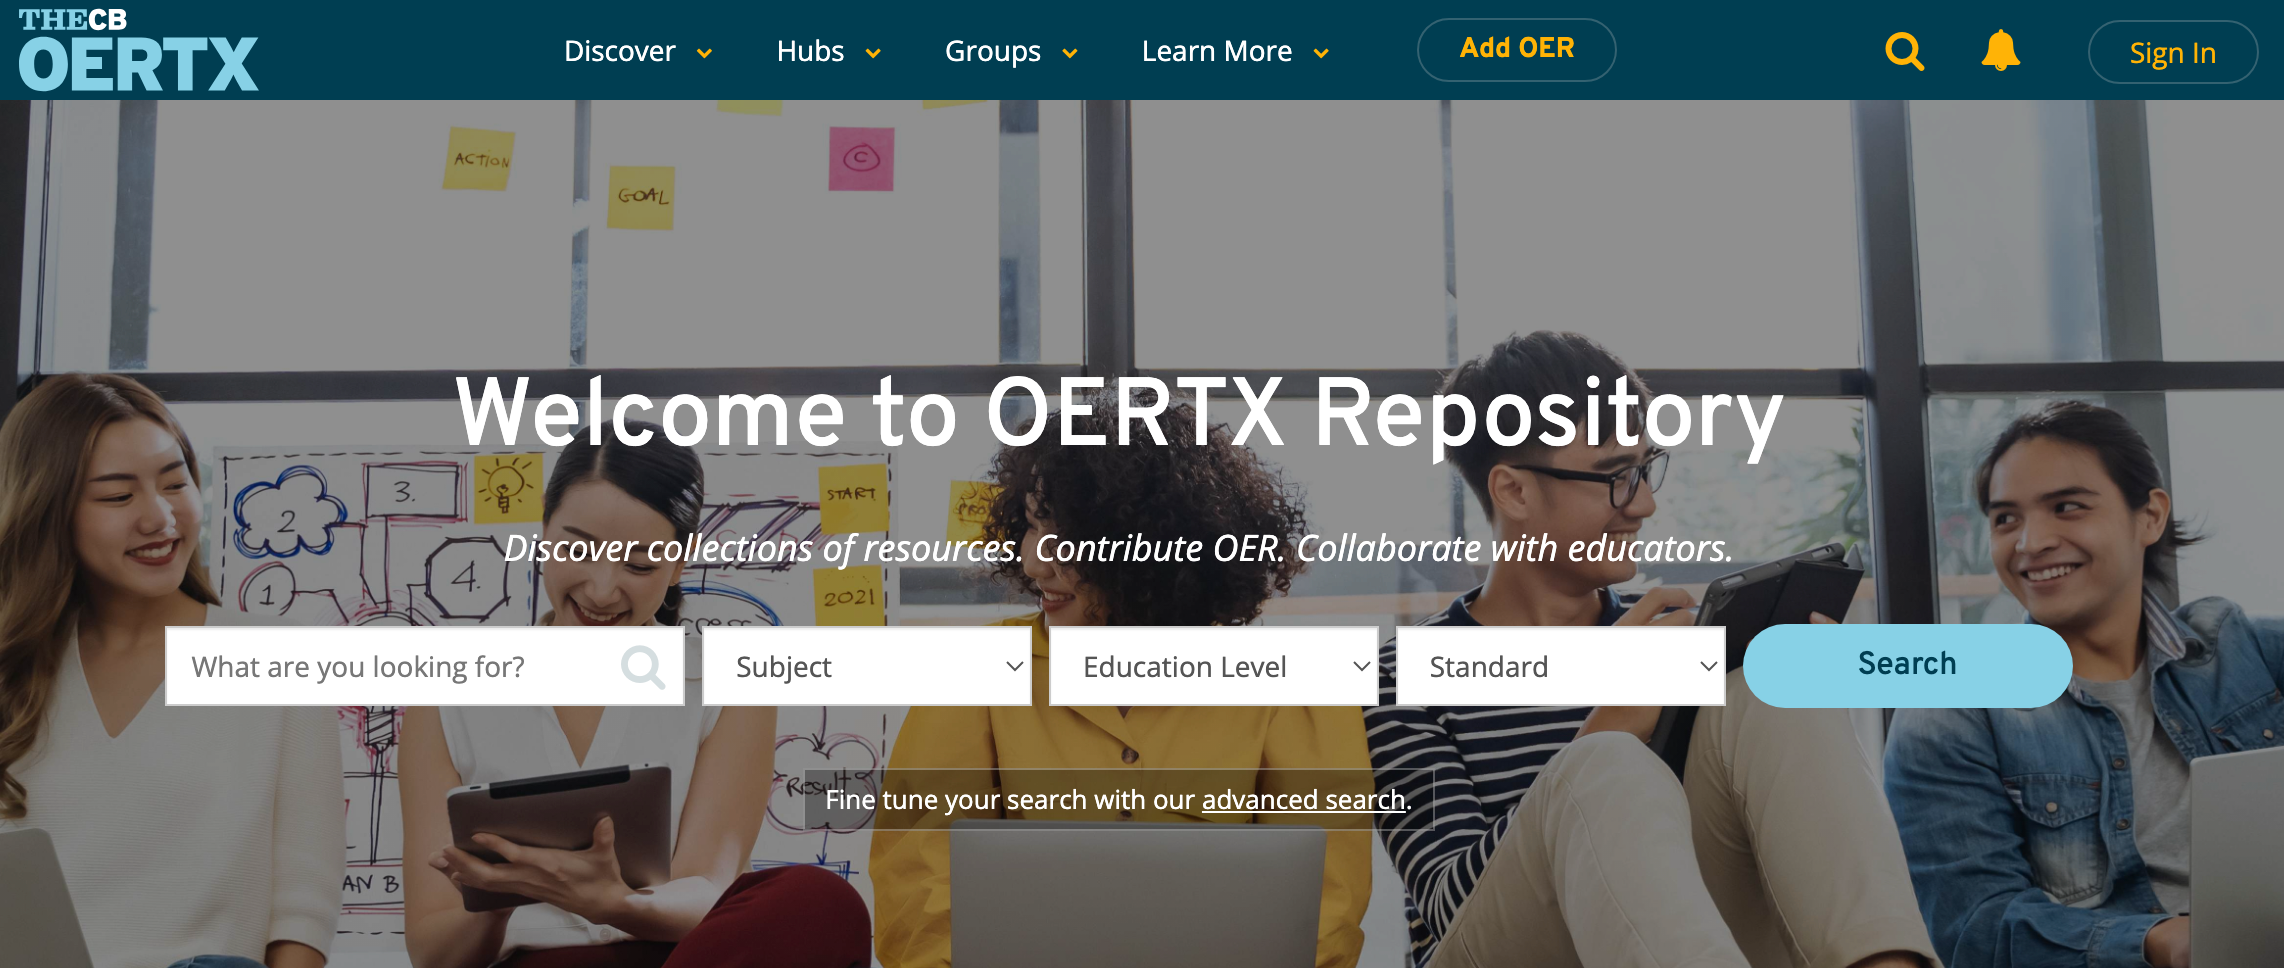Open the Standard dropdown
This screenshot has width=2284, height=968.
point(1561,666)
